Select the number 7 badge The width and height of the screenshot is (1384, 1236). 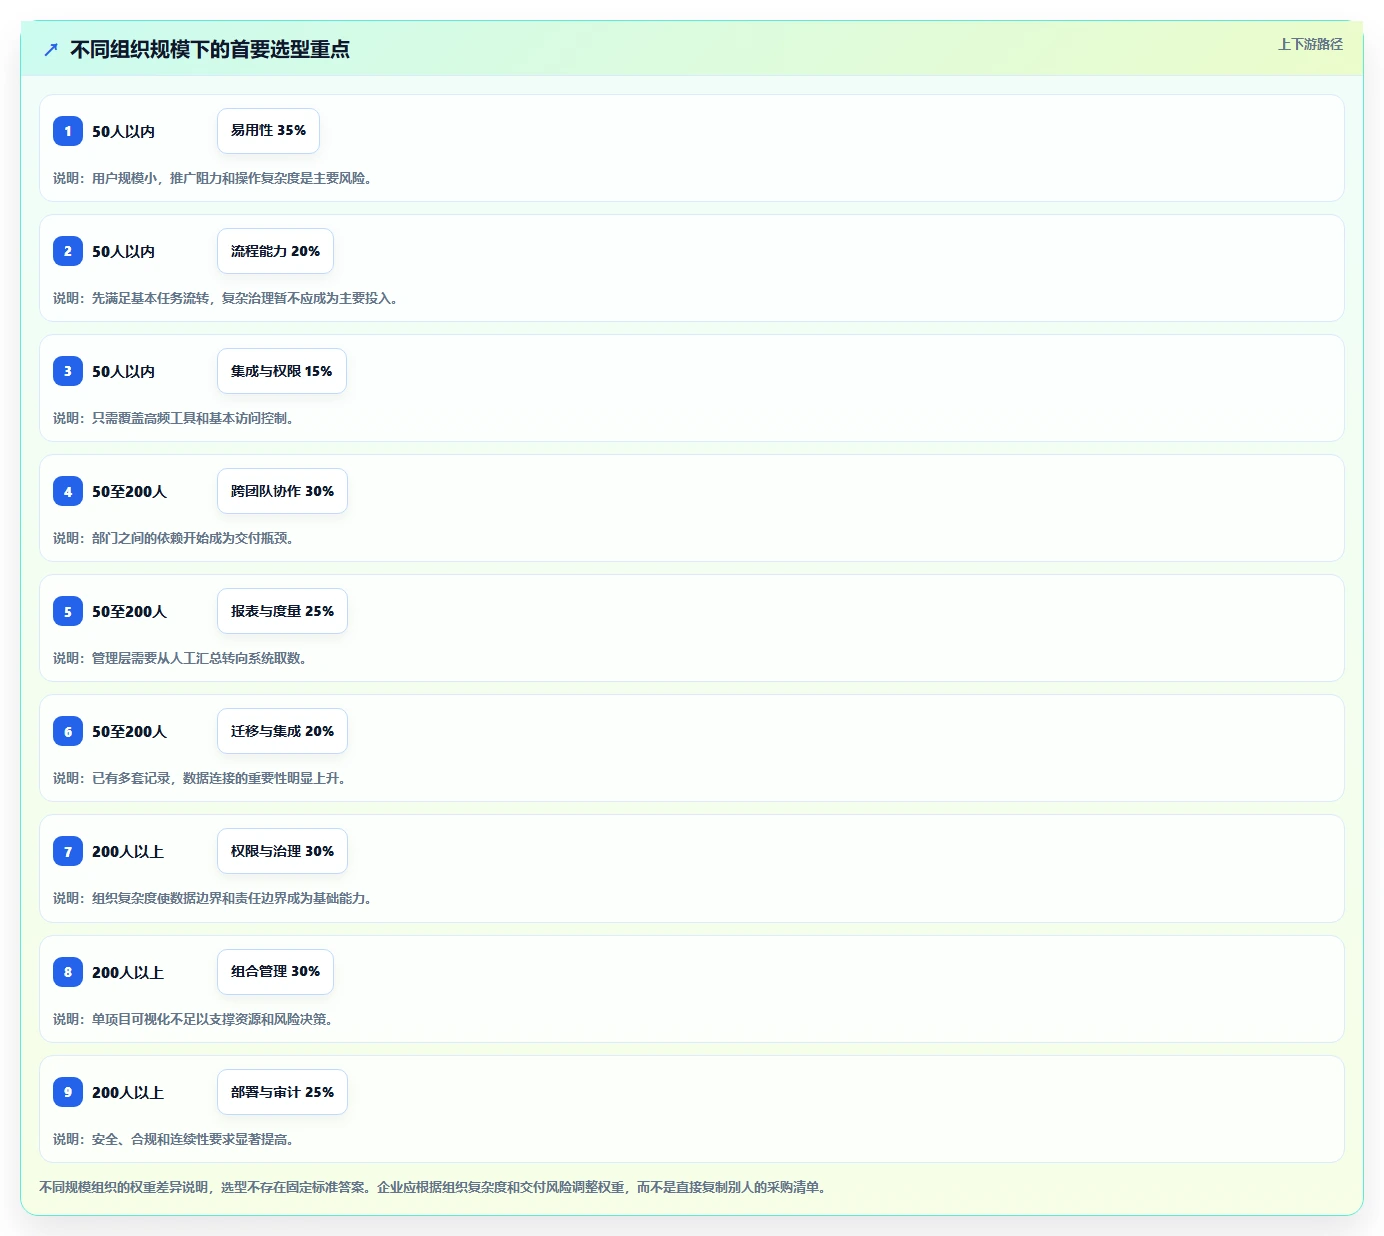click(68, 851)
